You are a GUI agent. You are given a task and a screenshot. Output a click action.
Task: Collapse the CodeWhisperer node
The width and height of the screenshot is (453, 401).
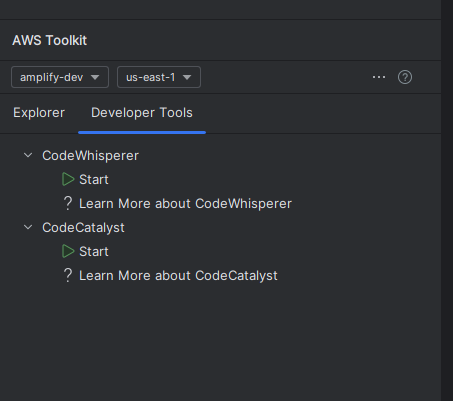point(28,155)
